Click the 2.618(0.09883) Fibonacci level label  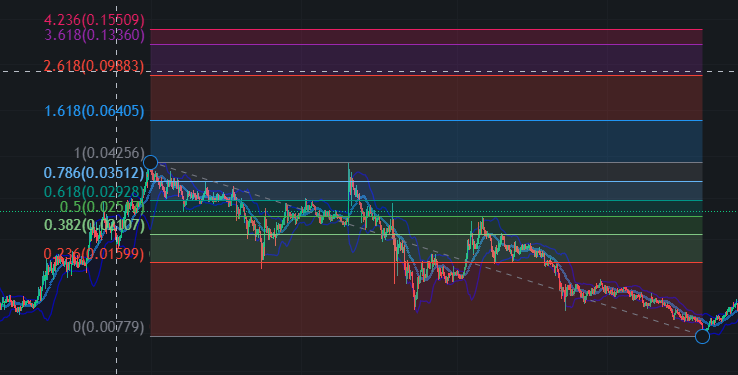(x=94, y=66)
